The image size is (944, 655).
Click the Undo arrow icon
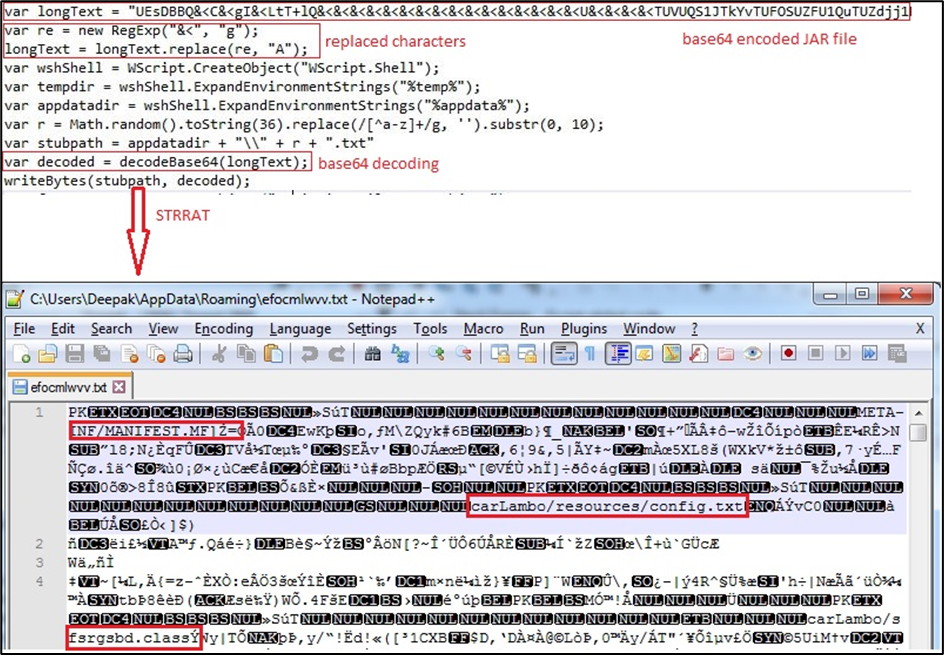(309, 353)
